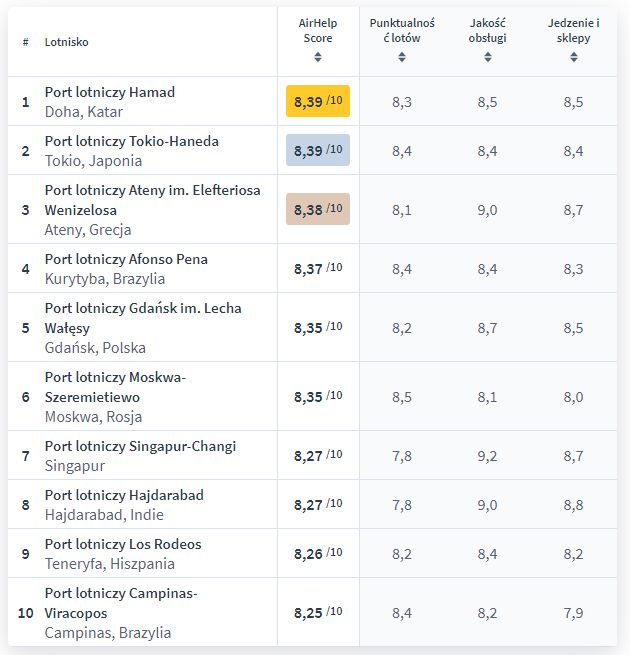The height and width of the screenshot is (655, 630).
Task: Sort by AirHelp Score arrows
Action: click(x=318, y=57)
